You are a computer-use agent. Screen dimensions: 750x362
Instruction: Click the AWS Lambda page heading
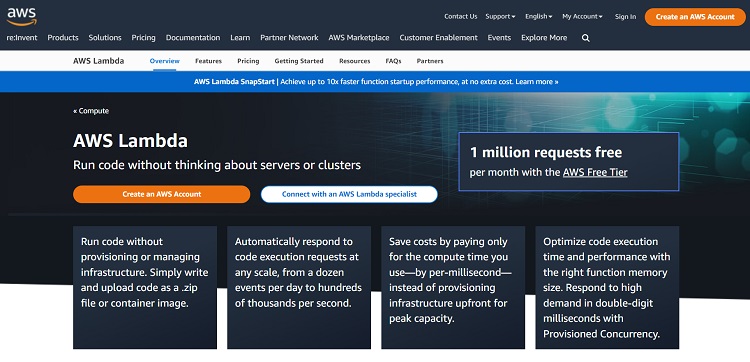pos(131,141)
